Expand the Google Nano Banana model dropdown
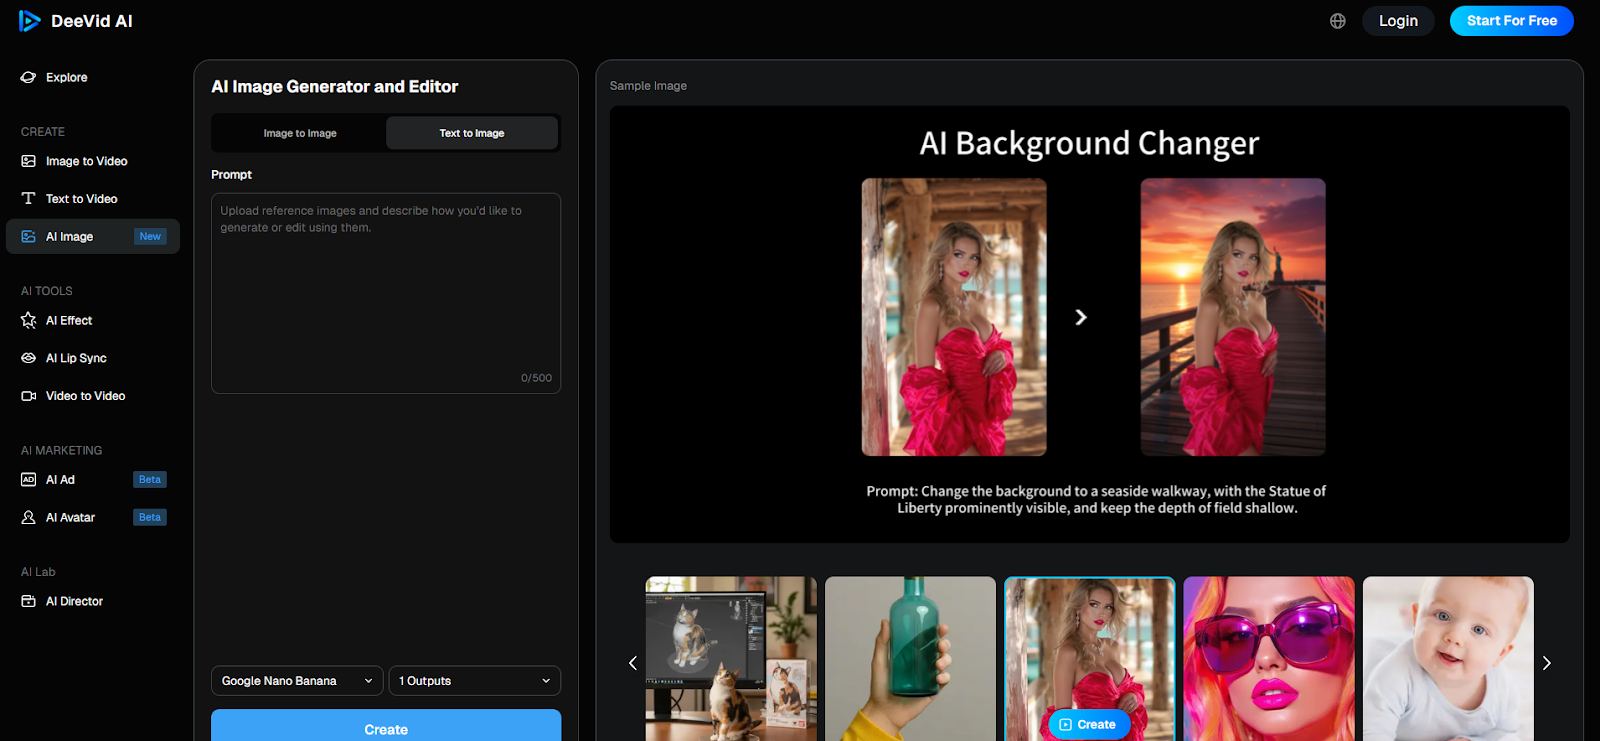The image size is (1600, 741). pyautogui.click(x=297, y=681)
